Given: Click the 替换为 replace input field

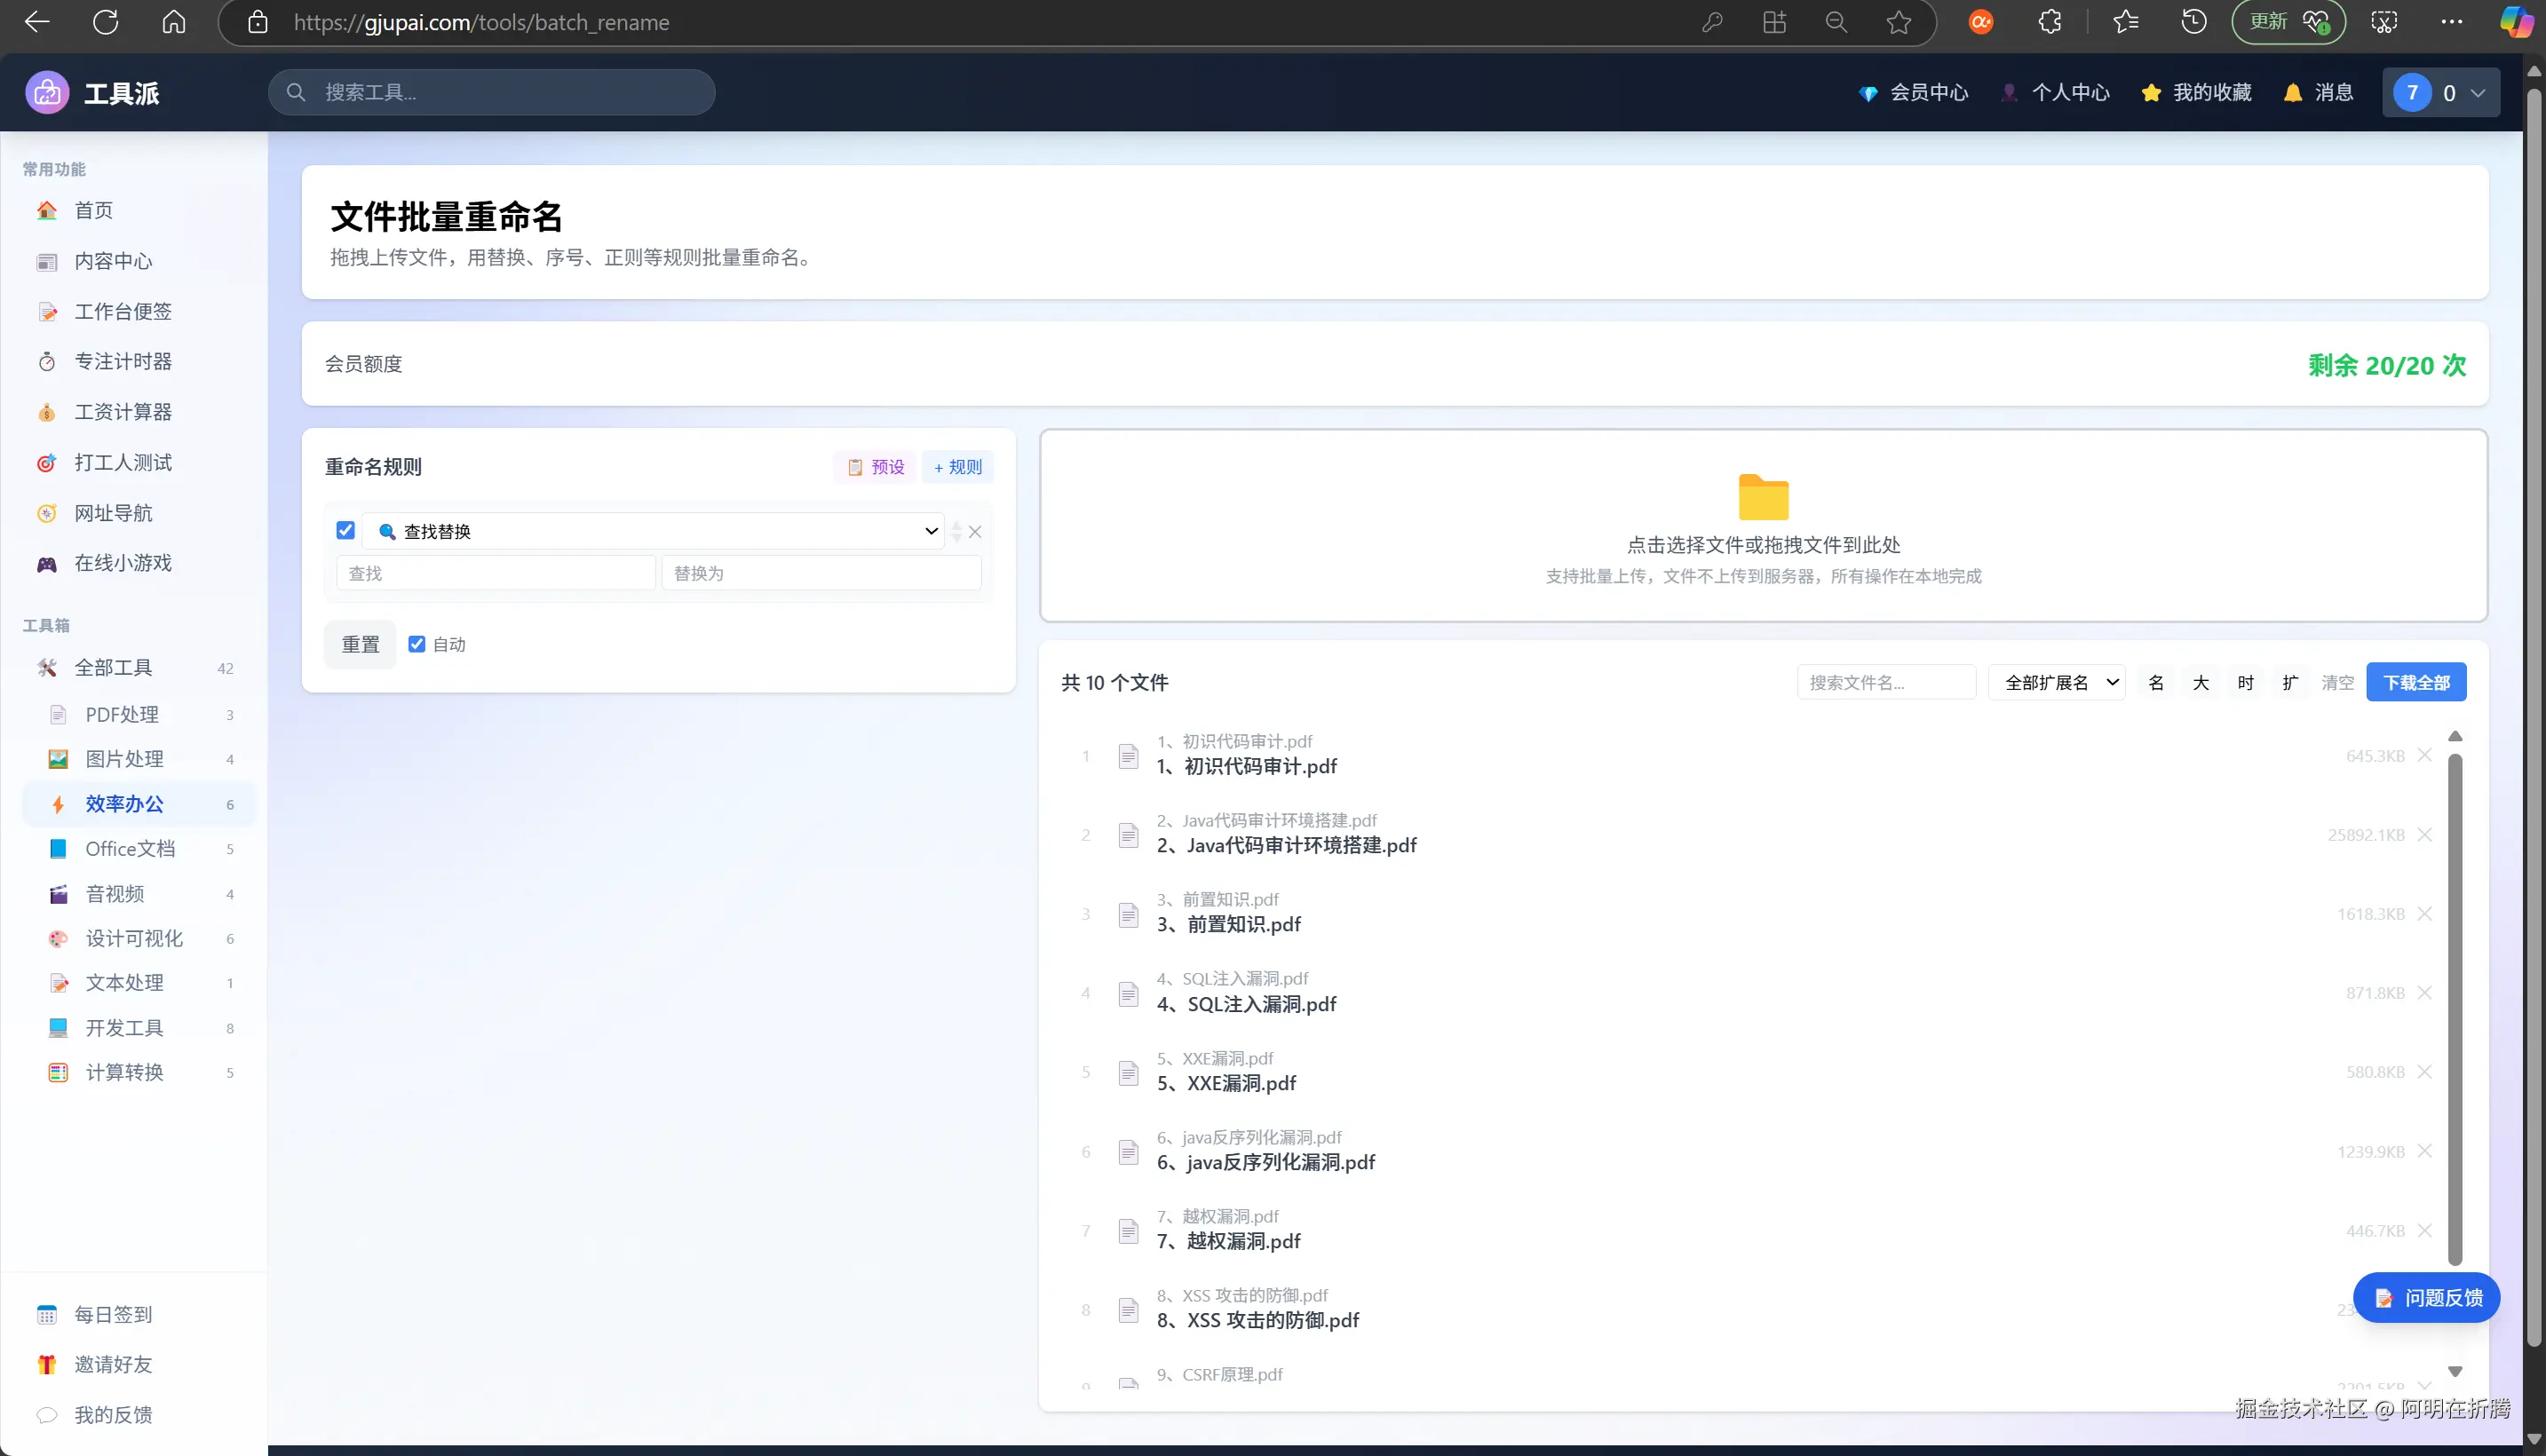Looking at the screenshot, I should (821, 573).
